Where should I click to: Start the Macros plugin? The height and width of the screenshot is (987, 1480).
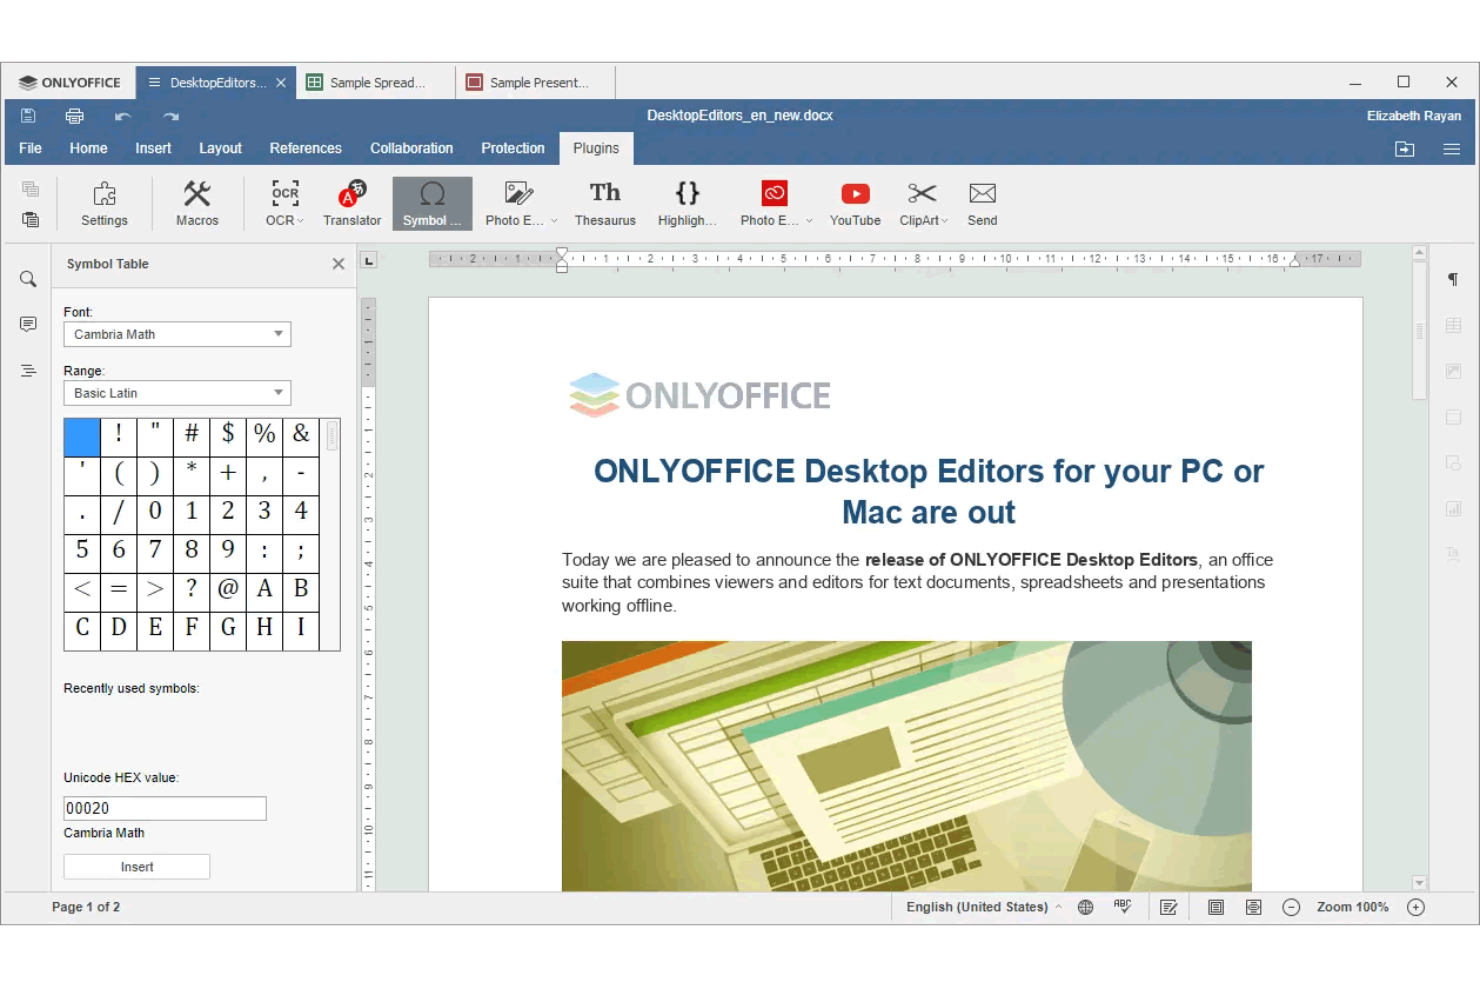tap(196, 203)
